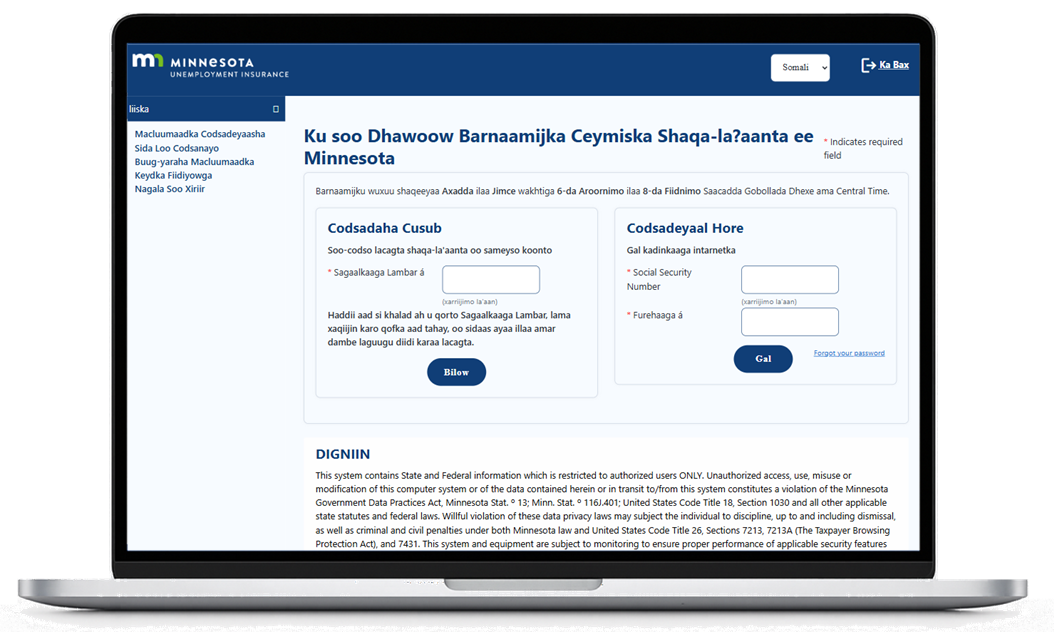Screen dimensions: 1054x632
Task: Click the Gal login button
Action: [x=763, y=358]
